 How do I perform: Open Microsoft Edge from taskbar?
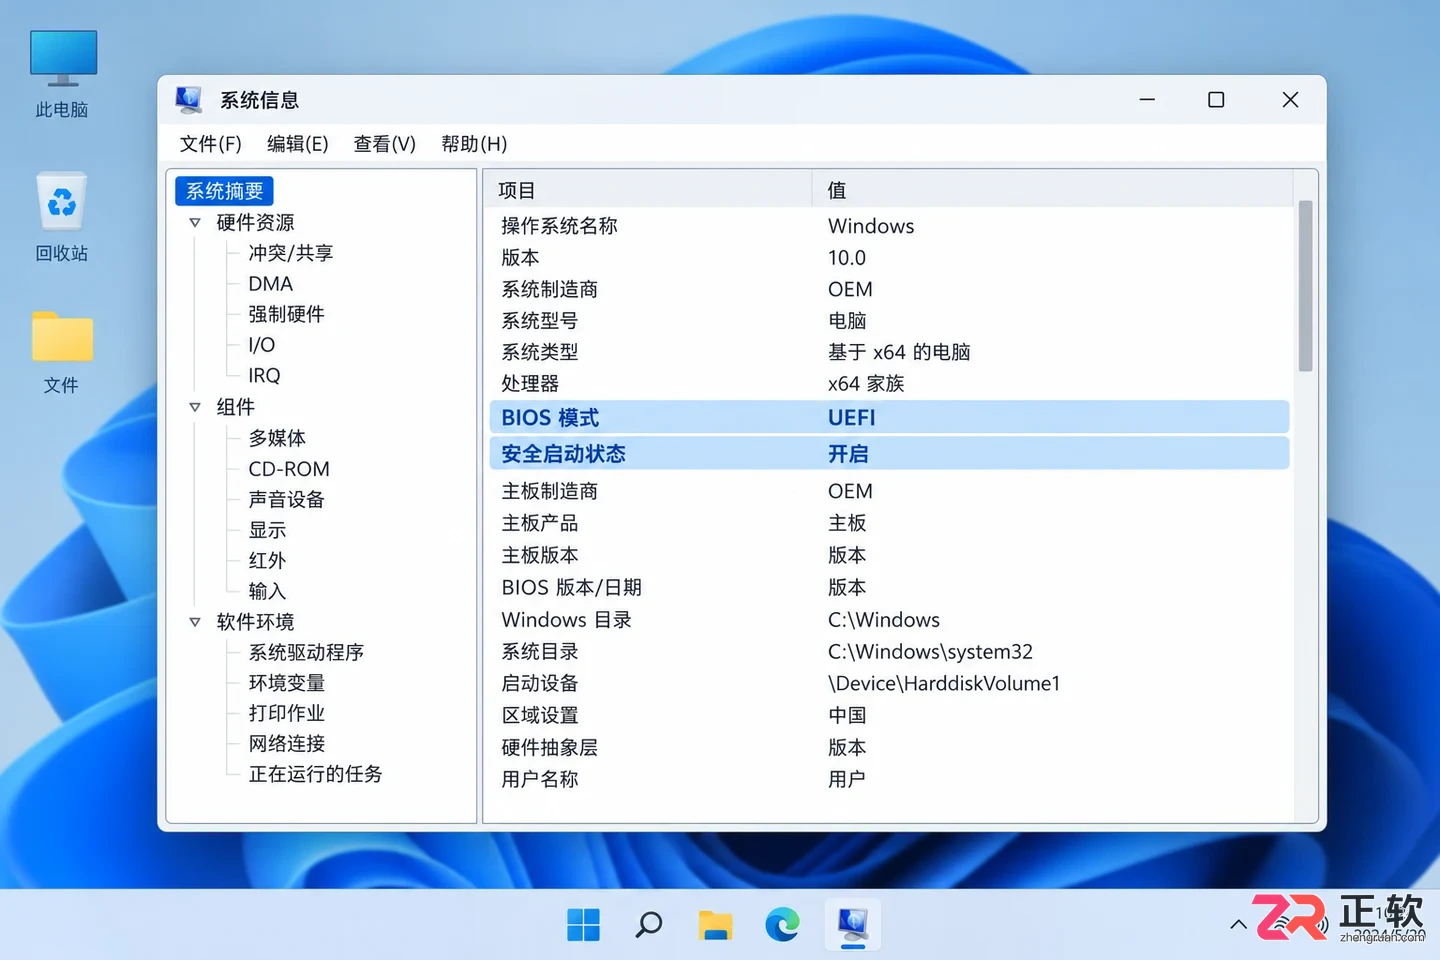tap(782, 925)
